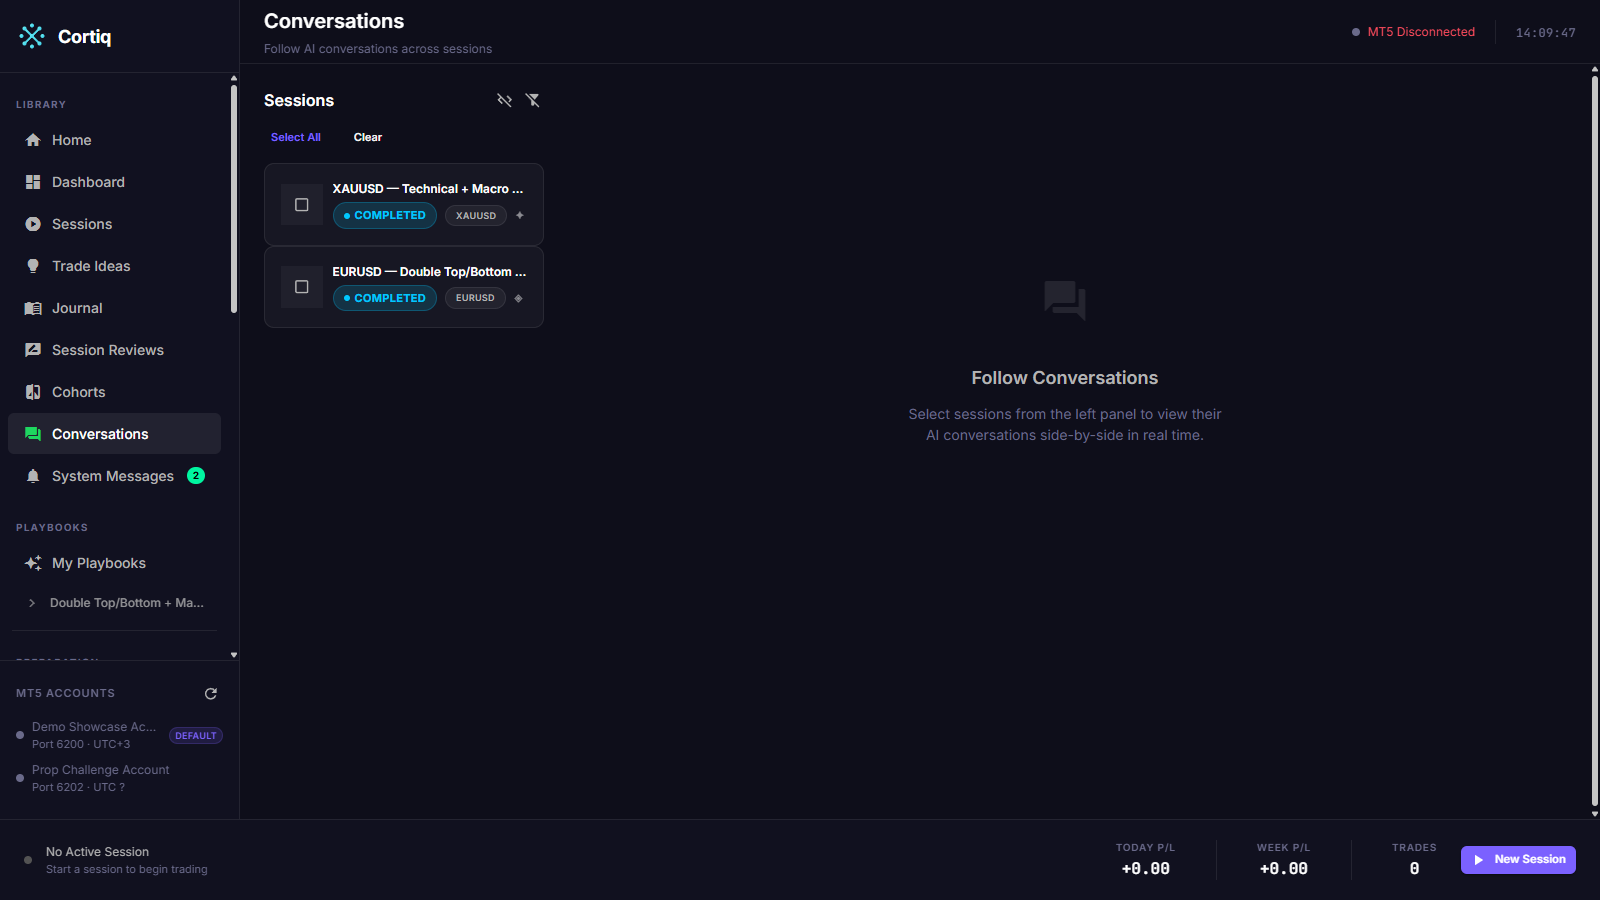
Task: Clear the session selection
Action: (x=368, y=137)
